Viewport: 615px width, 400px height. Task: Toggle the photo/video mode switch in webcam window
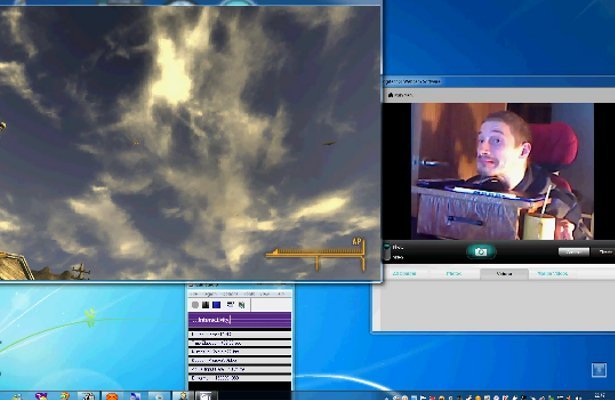(x=387, y=252)
